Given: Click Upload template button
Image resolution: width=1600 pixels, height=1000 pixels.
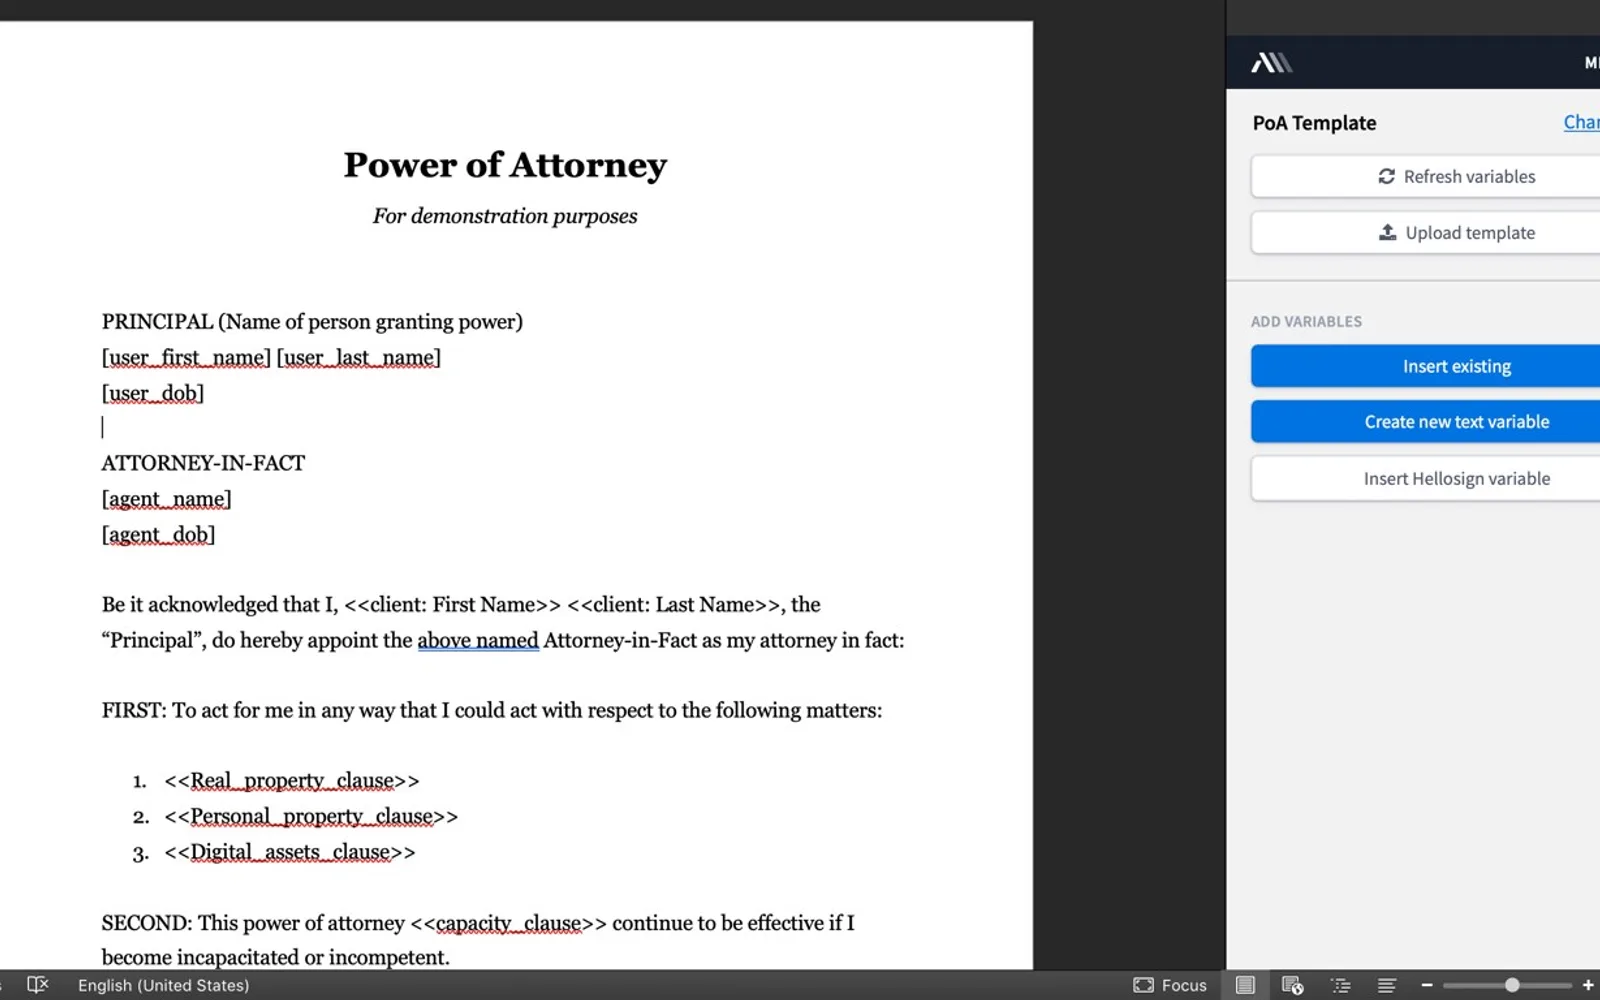Looking at the screenshot, I should pyautogui.click(x=1426, y=233).
